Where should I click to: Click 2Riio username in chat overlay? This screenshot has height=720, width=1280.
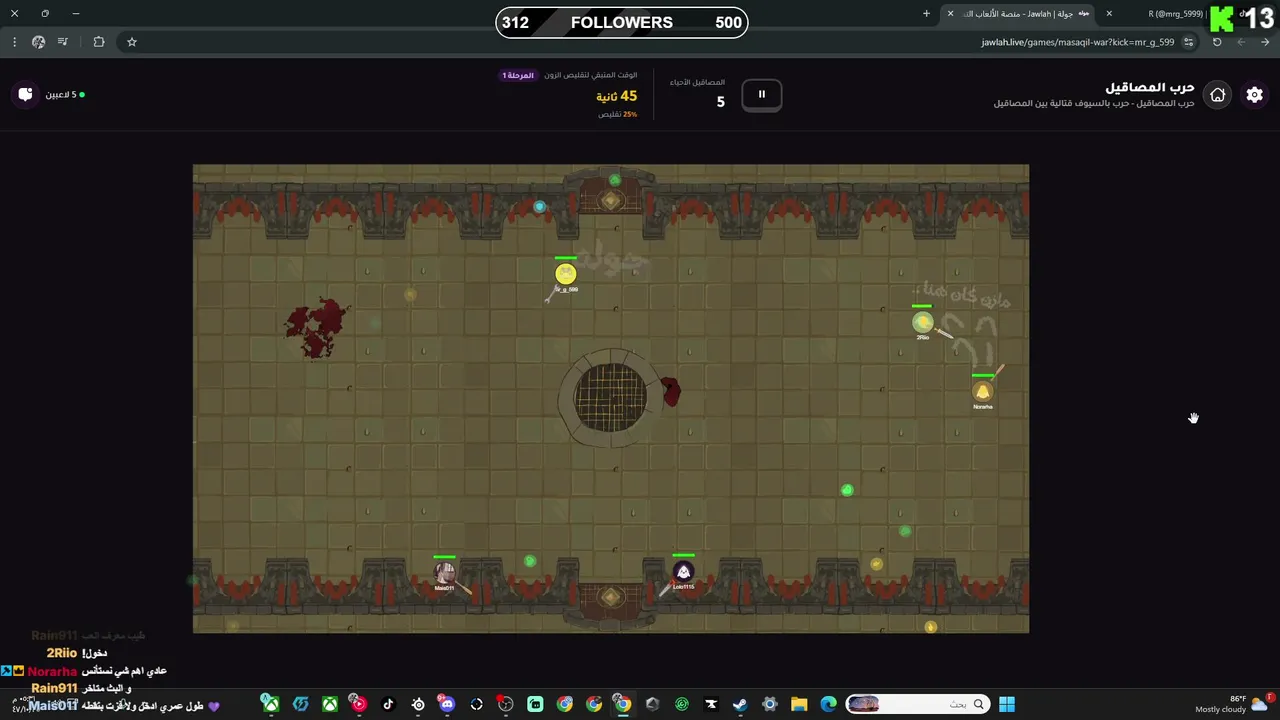[62, 653]
